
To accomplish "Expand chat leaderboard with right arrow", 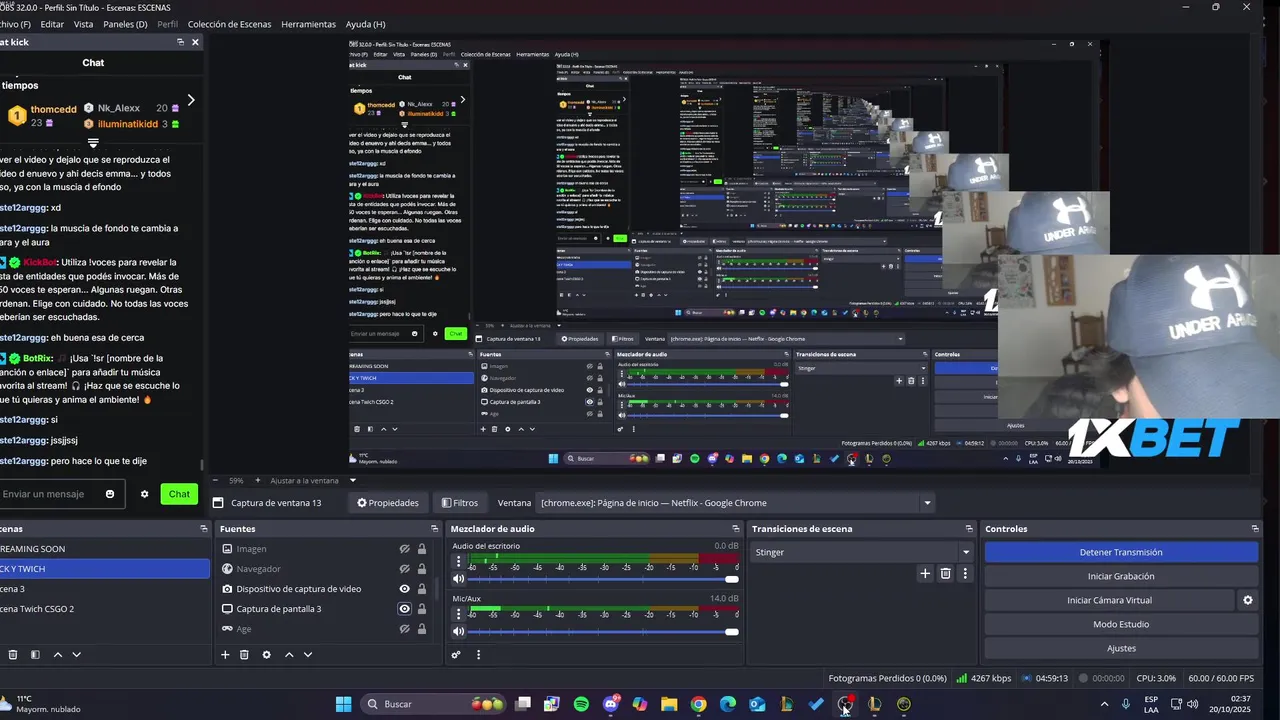I will 190,100.
